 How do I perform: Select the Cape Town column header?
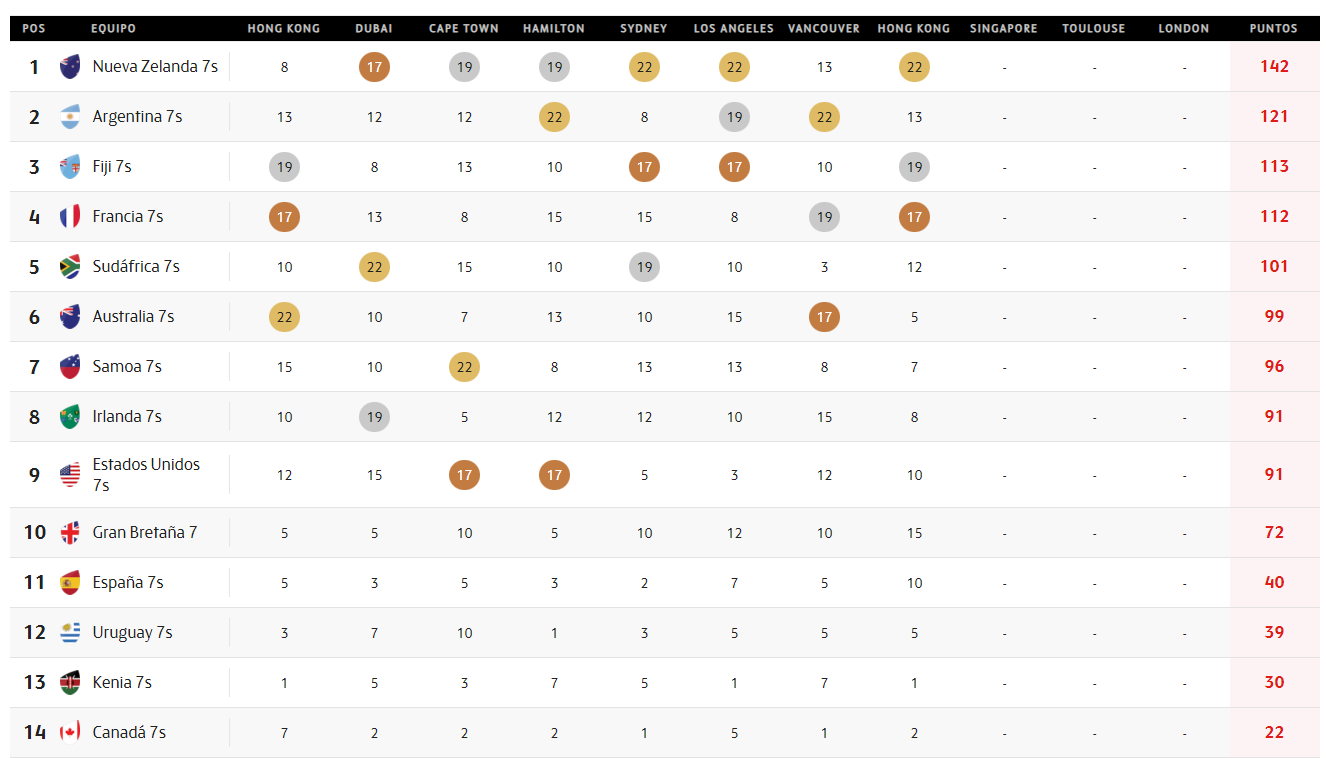464,29
